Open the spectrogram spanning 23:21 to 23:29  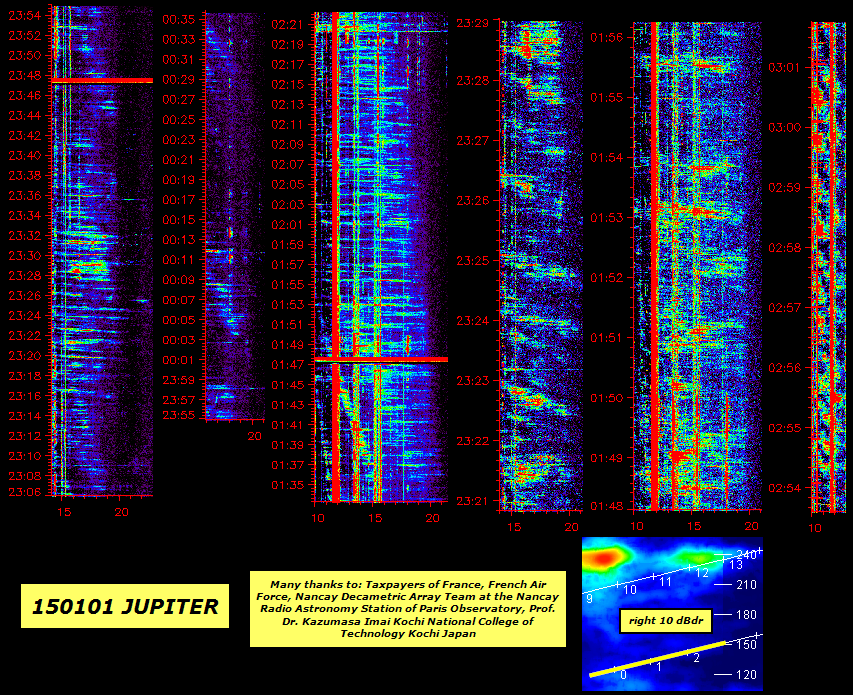point(541,265)
